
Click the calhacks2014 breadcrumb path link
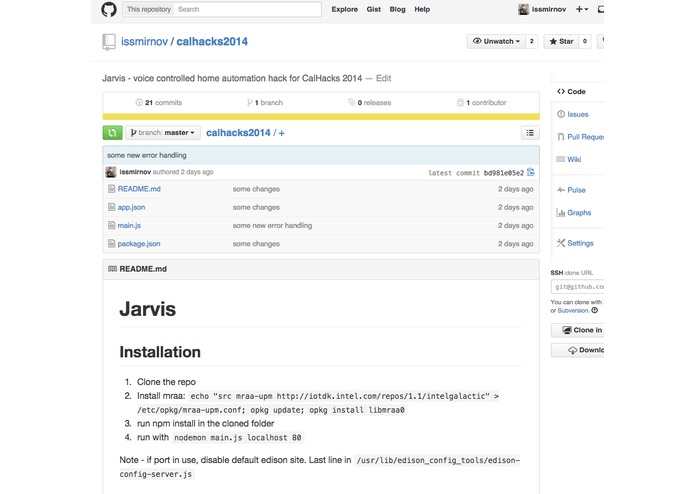pyautogui.click(x=238, y=132)
